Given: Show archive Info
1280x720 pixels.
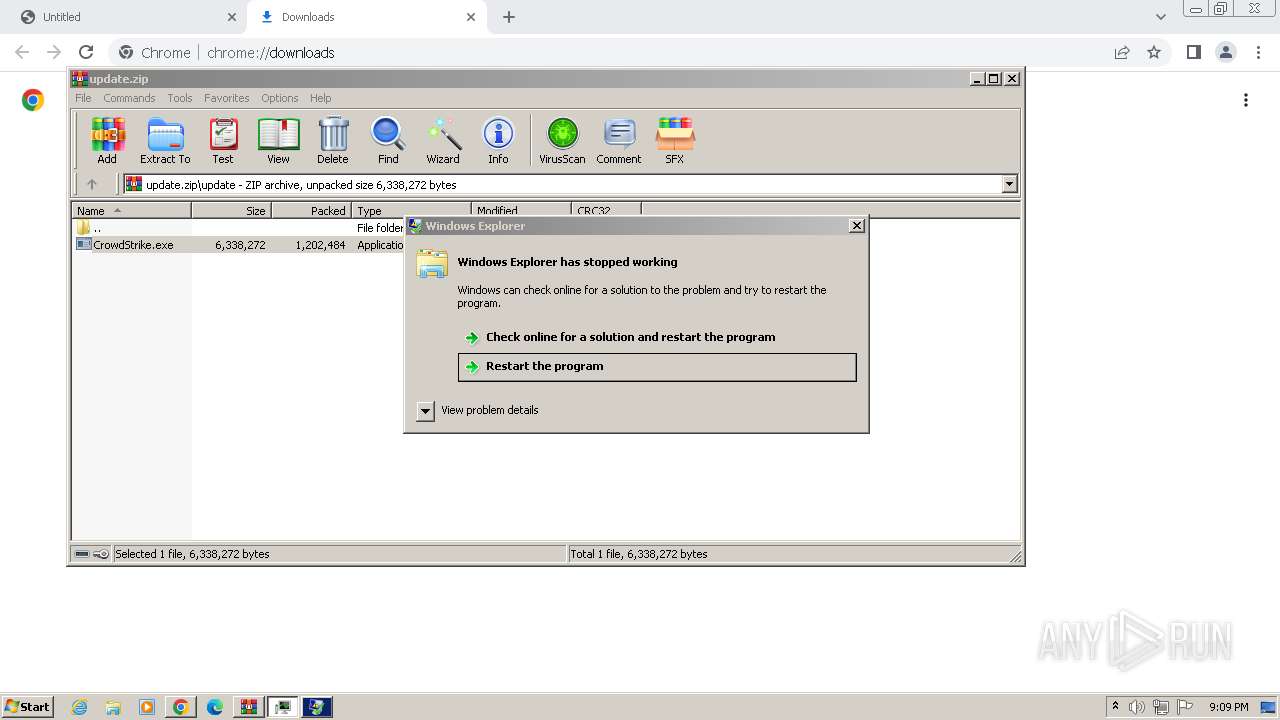Looking at the screenshot, I should point(498,140).
